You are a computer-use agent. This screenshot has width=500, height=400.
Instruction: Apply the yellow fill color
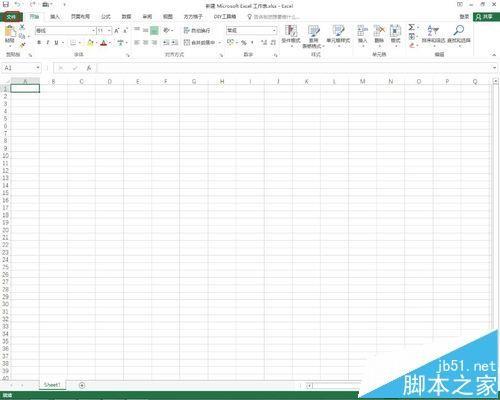pos(90,43)
